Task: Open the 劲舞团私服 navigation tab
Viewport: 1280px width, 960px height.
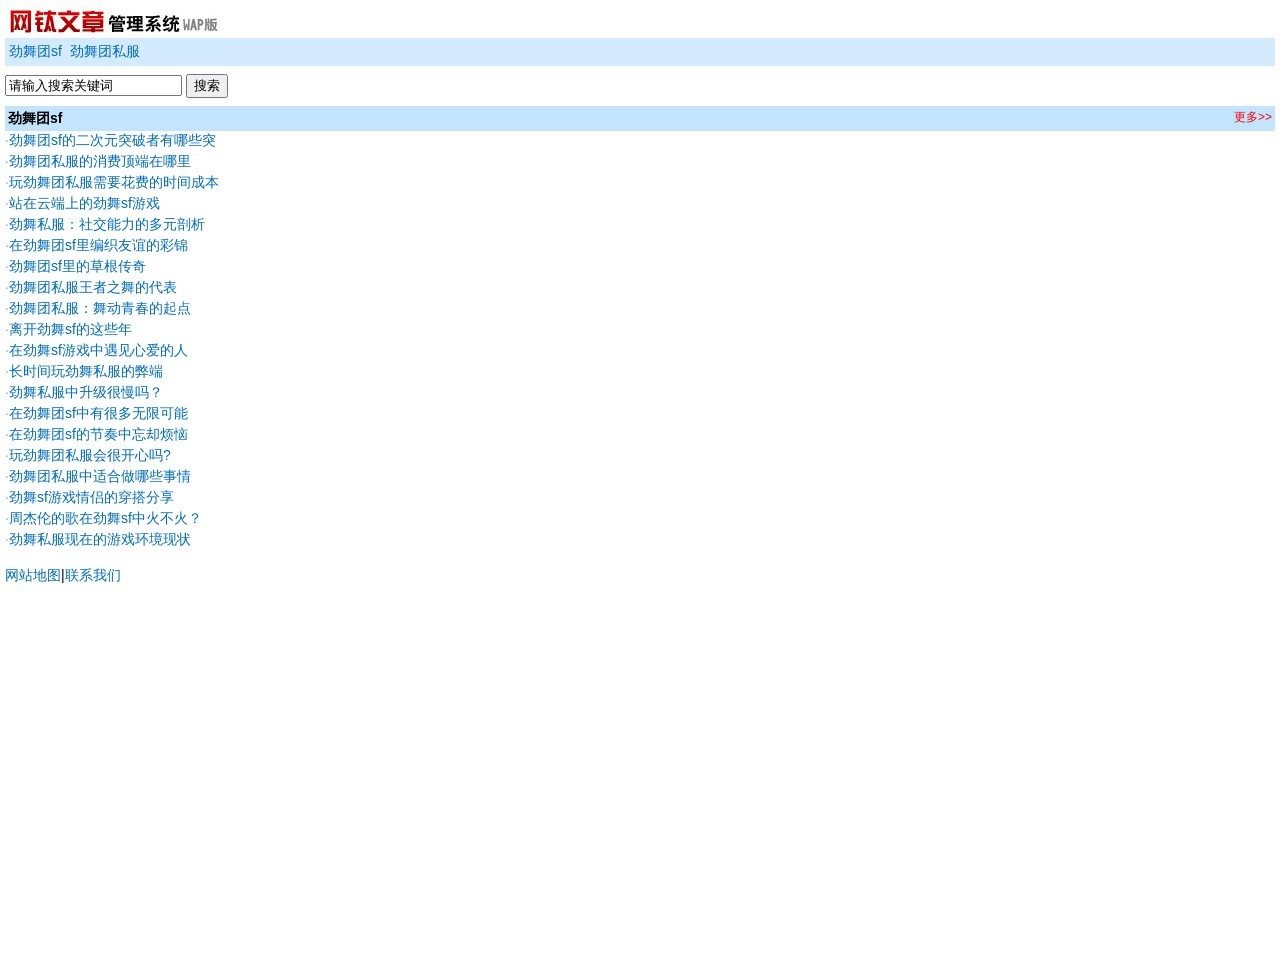Action: (x=105, y=52)
